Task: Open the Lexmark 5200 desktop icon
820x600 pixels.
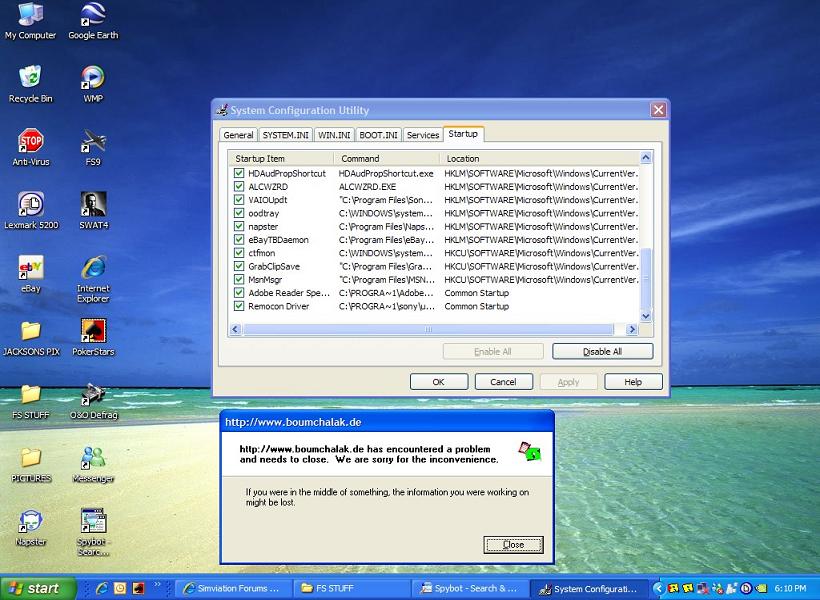Action: [30, 205]
